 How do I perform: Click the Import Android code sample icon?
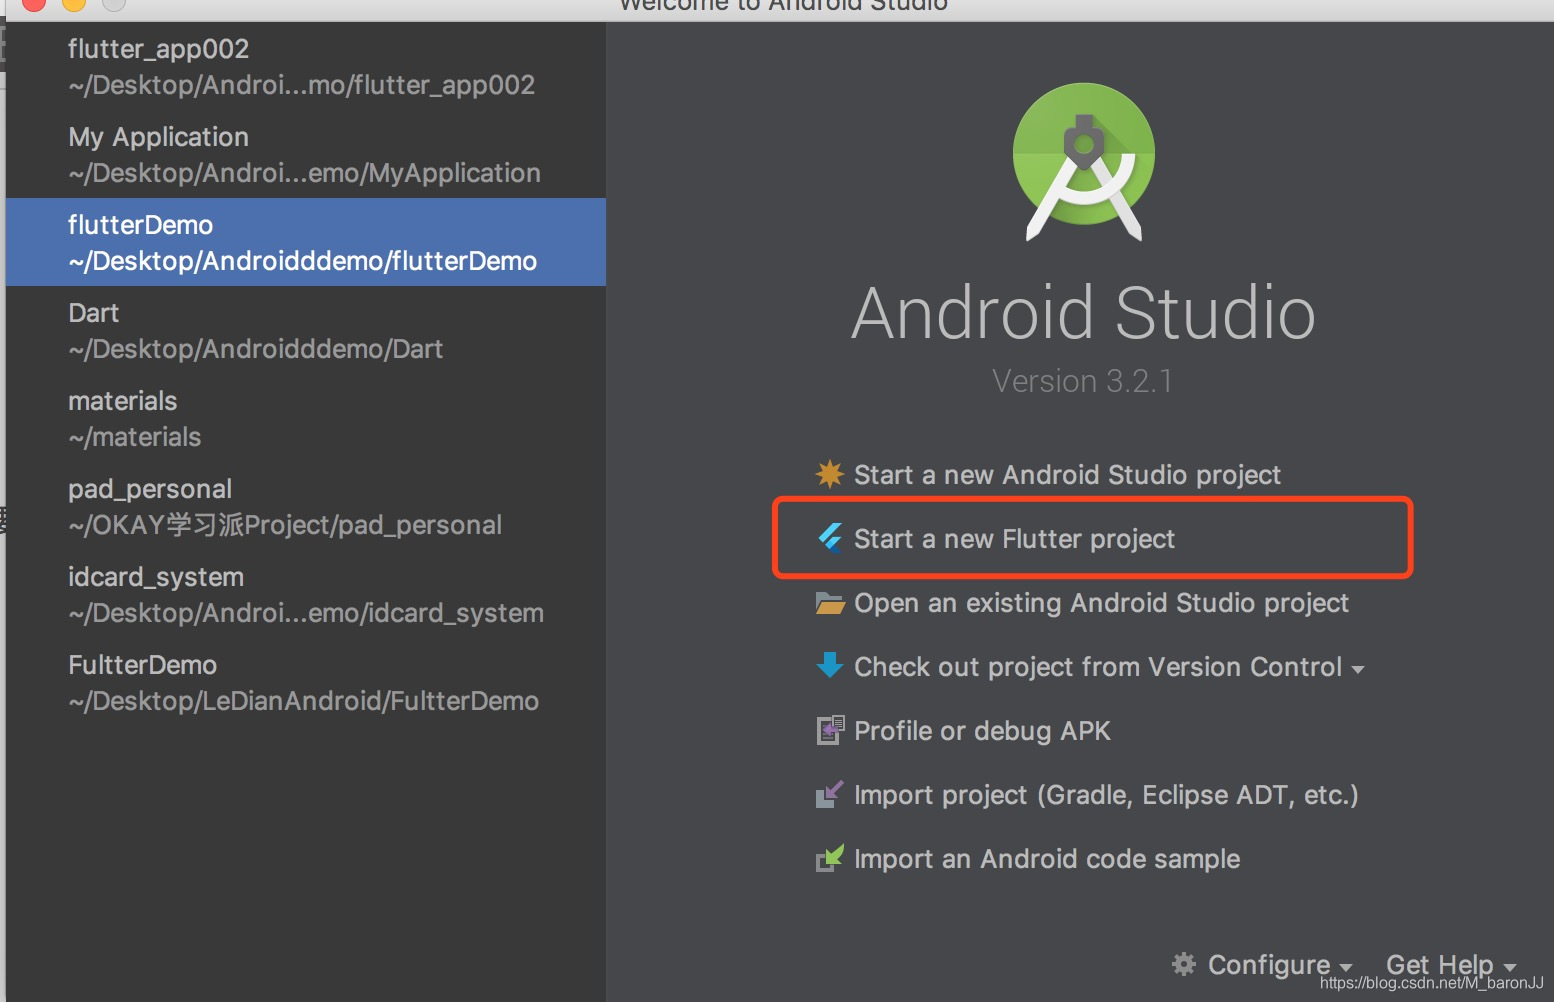[x=830, y=858]
